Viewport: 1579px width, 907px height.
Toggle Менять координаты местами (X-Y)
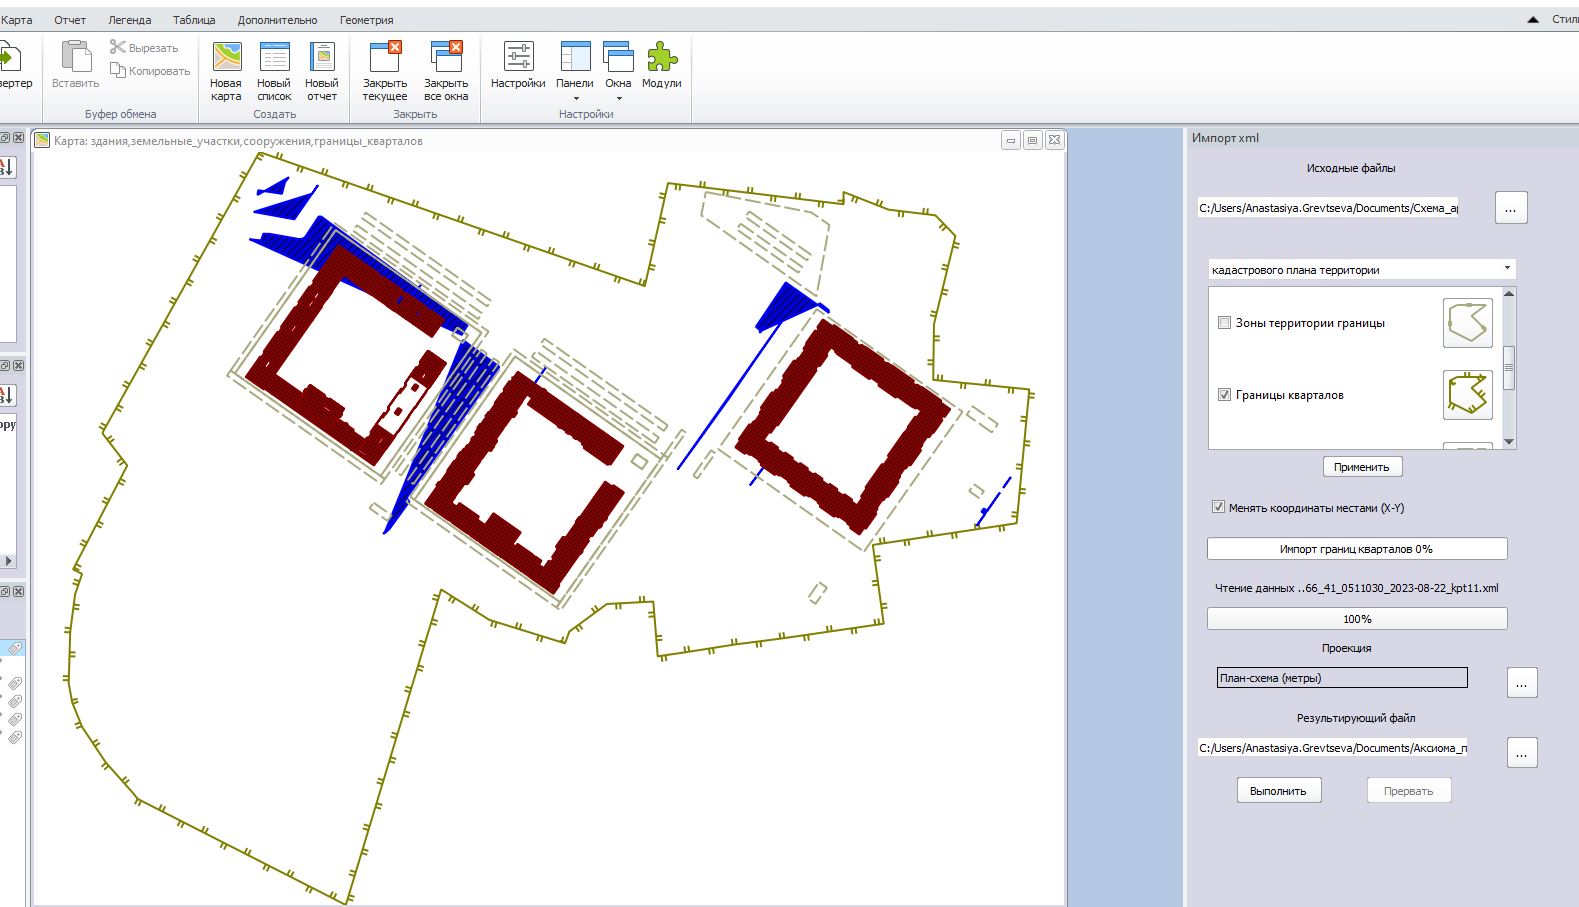click(x=1218, y=507)
